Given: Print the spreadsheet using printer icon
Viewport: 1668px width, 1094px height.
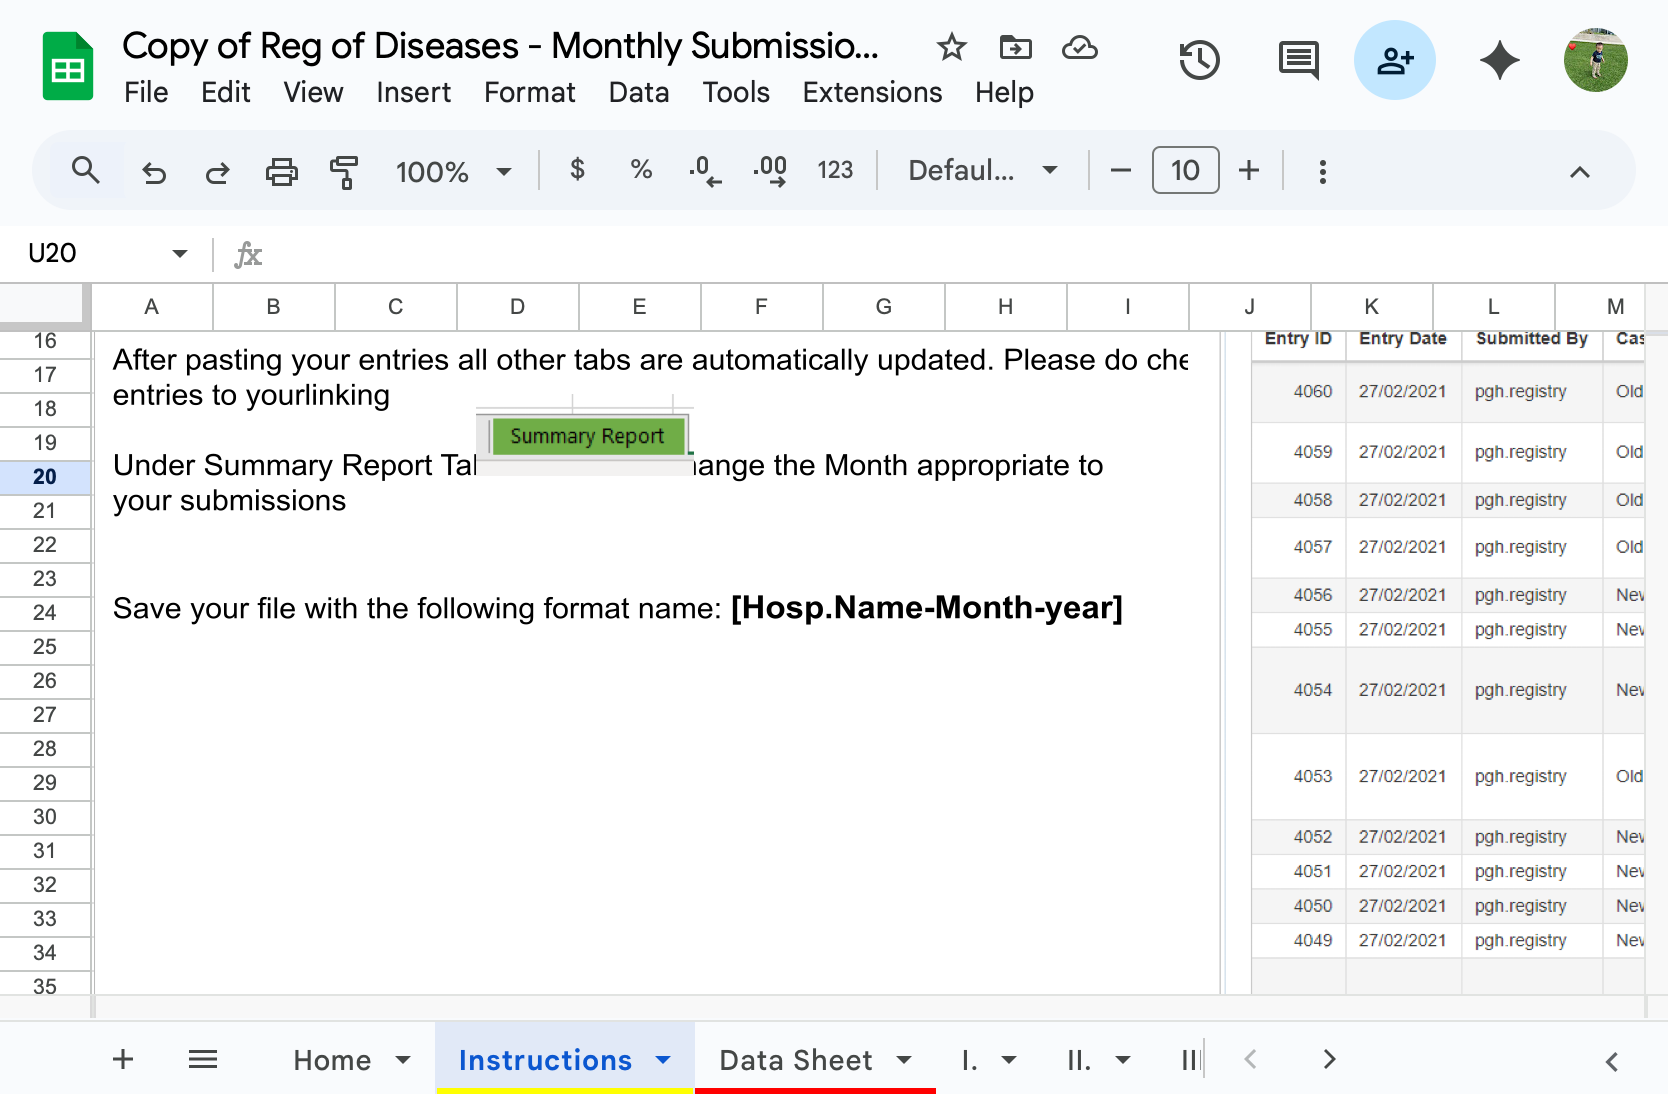Looking at the screenshot, I should click(x=281, y=172).
